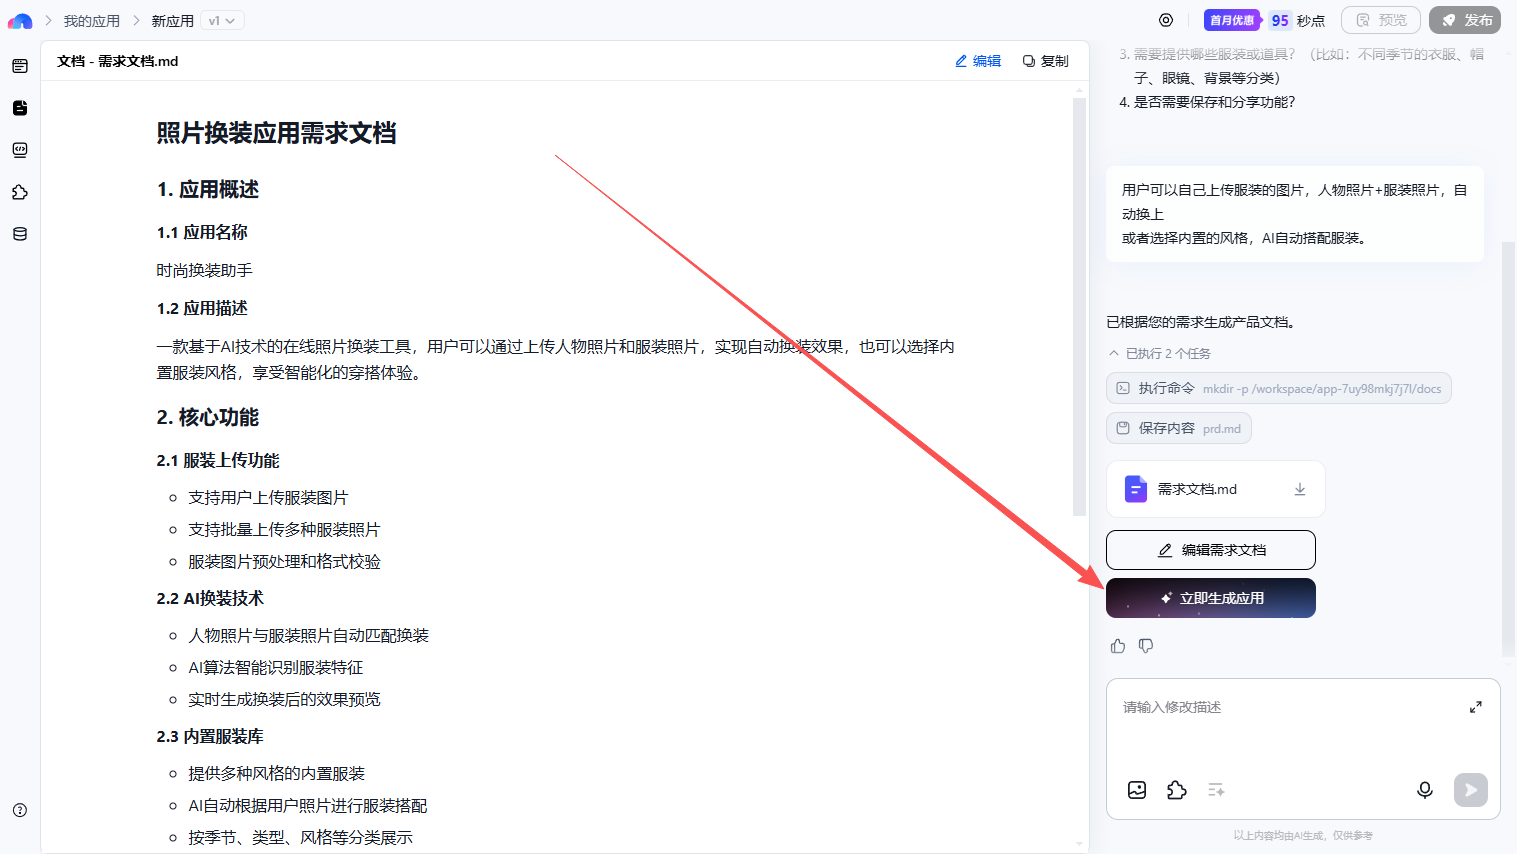Click 编辑 to edit the document
Viewport: 1517px width, 854px height.
coord(978,61)
